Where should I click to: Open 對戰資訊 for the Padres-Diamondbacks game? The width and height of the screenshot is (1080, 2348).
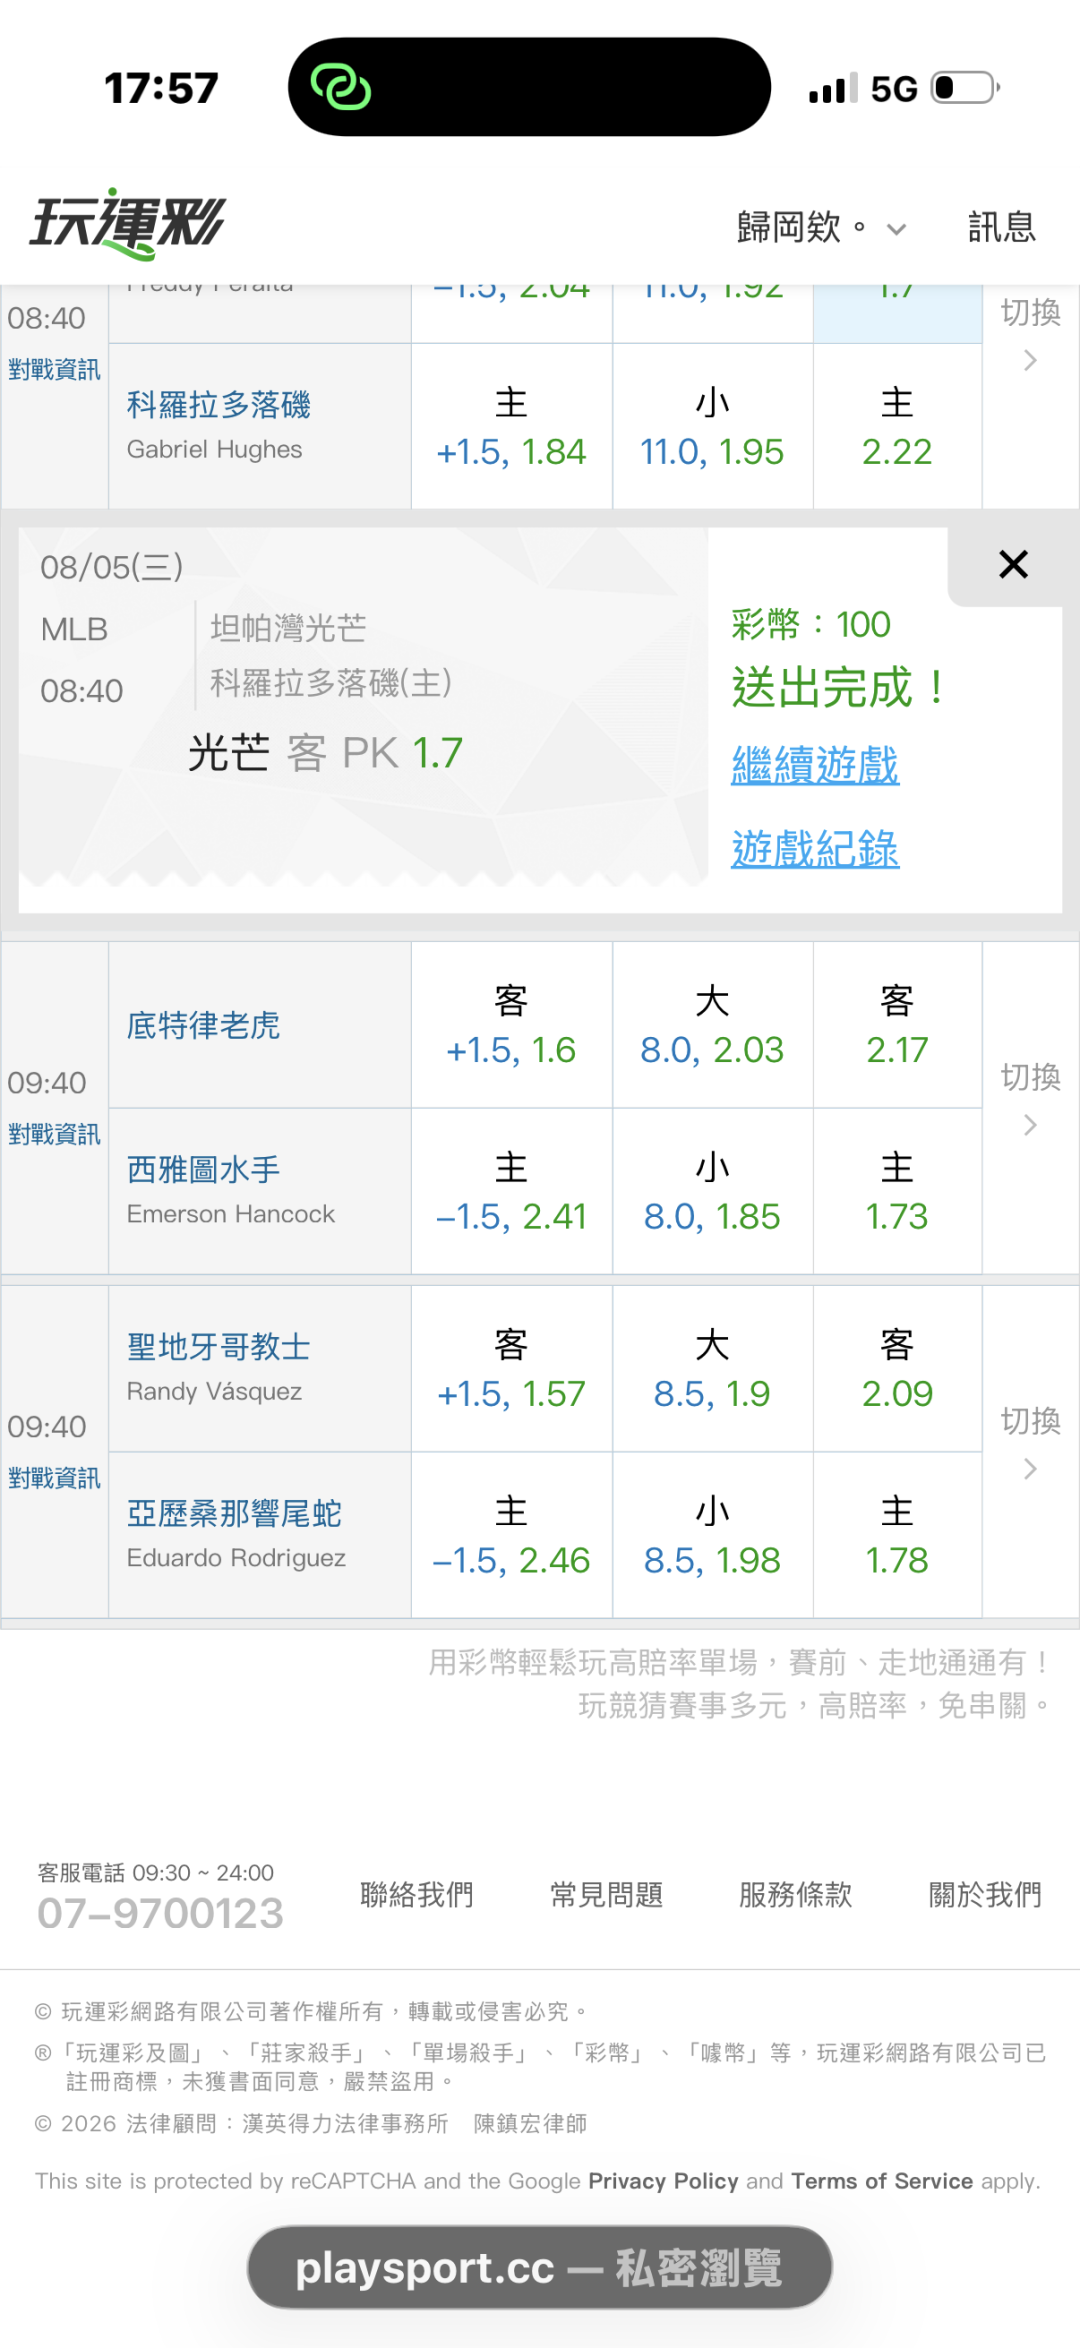coord(54,1478)
